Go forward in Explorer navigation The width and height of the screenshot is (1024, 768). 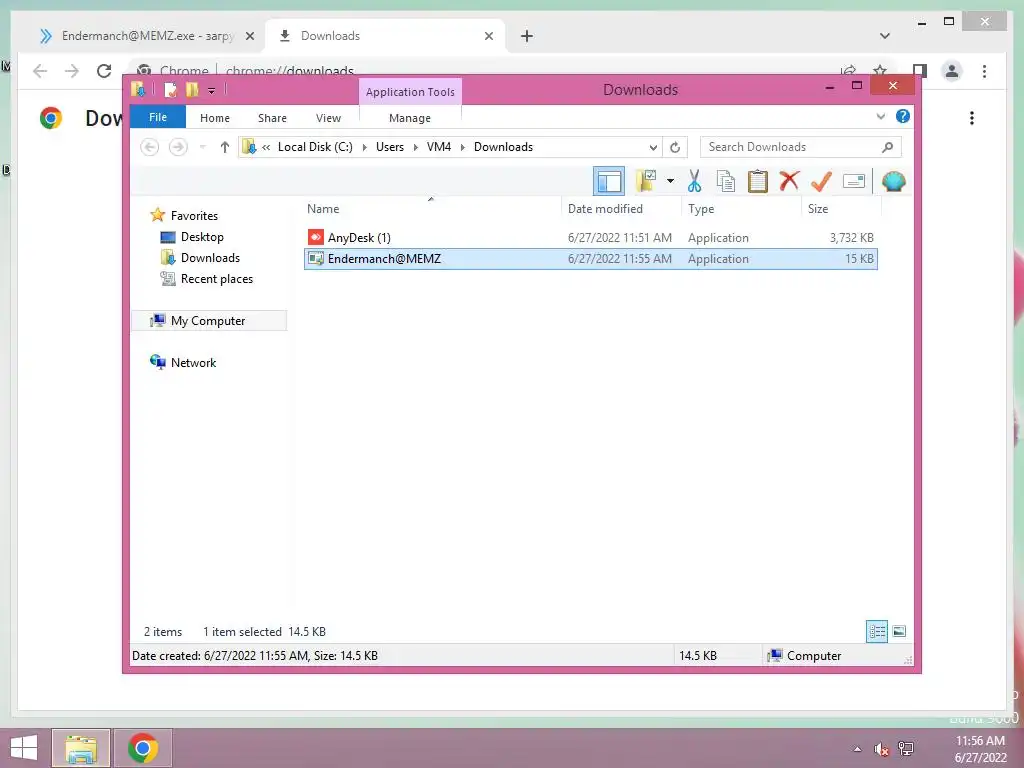(x=178, y=147)
